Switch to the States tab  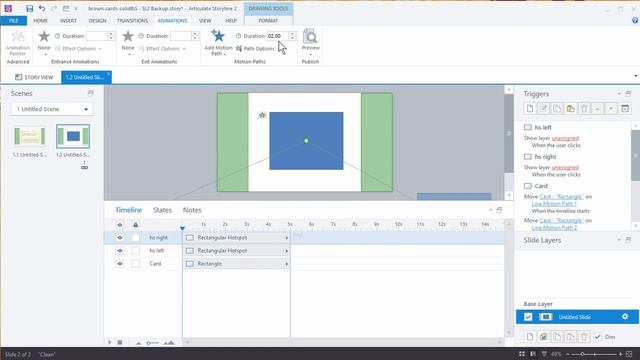point(162,210)
